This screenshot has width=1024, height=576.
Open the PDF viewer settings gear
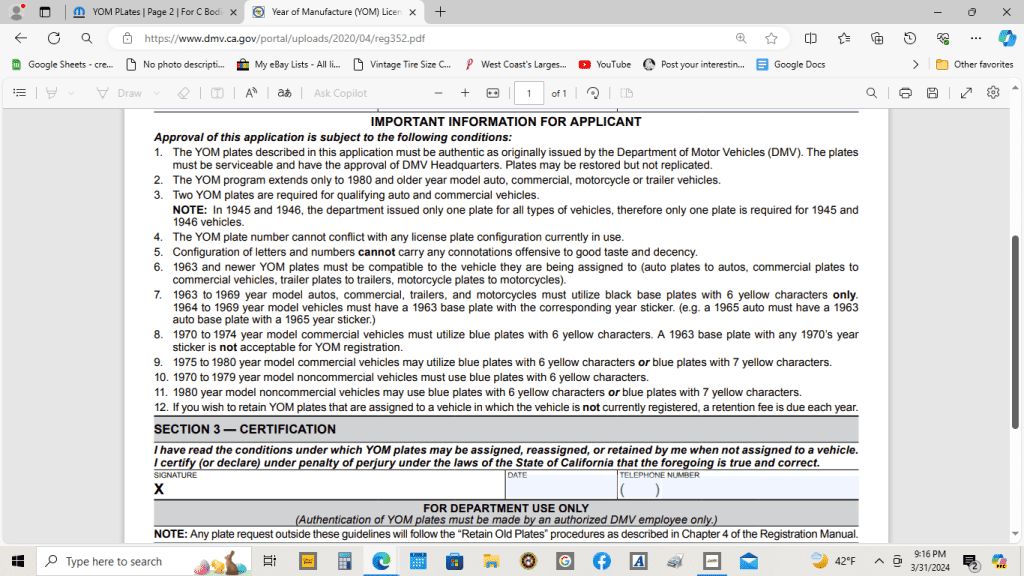[x=993, y=92]
